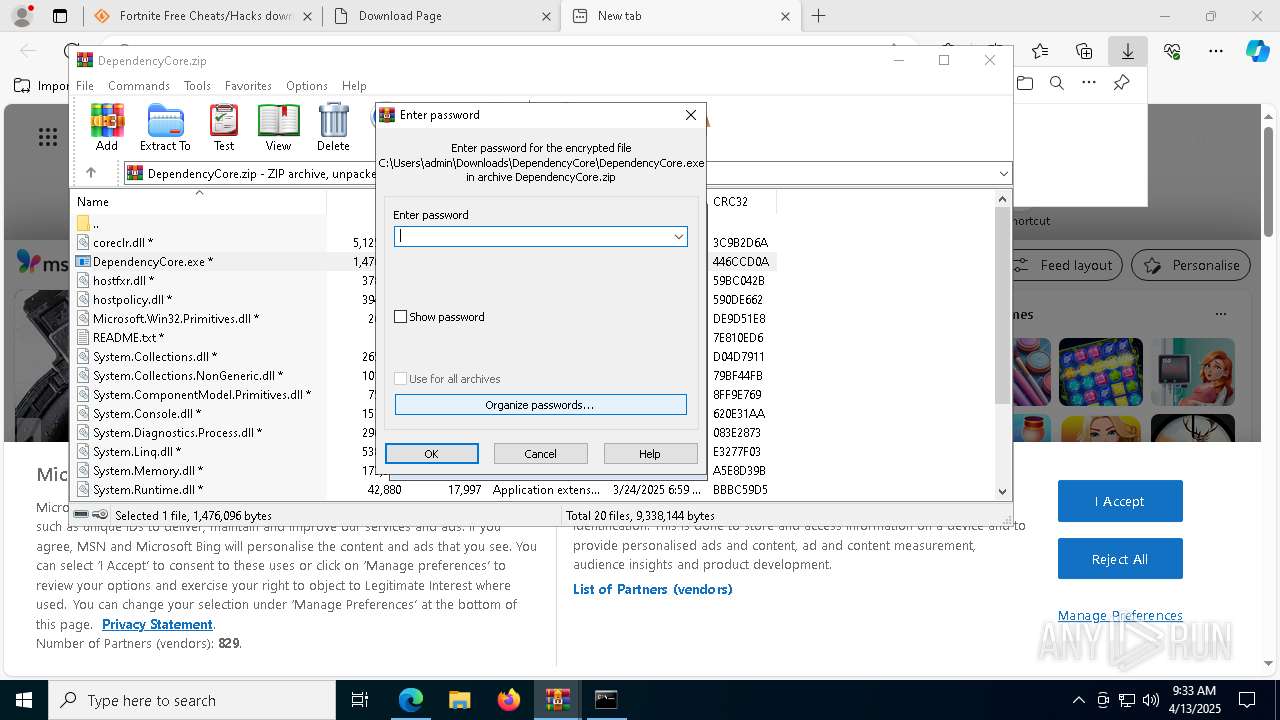Go up one folder level arrow
Image resolution: width=1280 pixels, height=720 pixels.
91,173
